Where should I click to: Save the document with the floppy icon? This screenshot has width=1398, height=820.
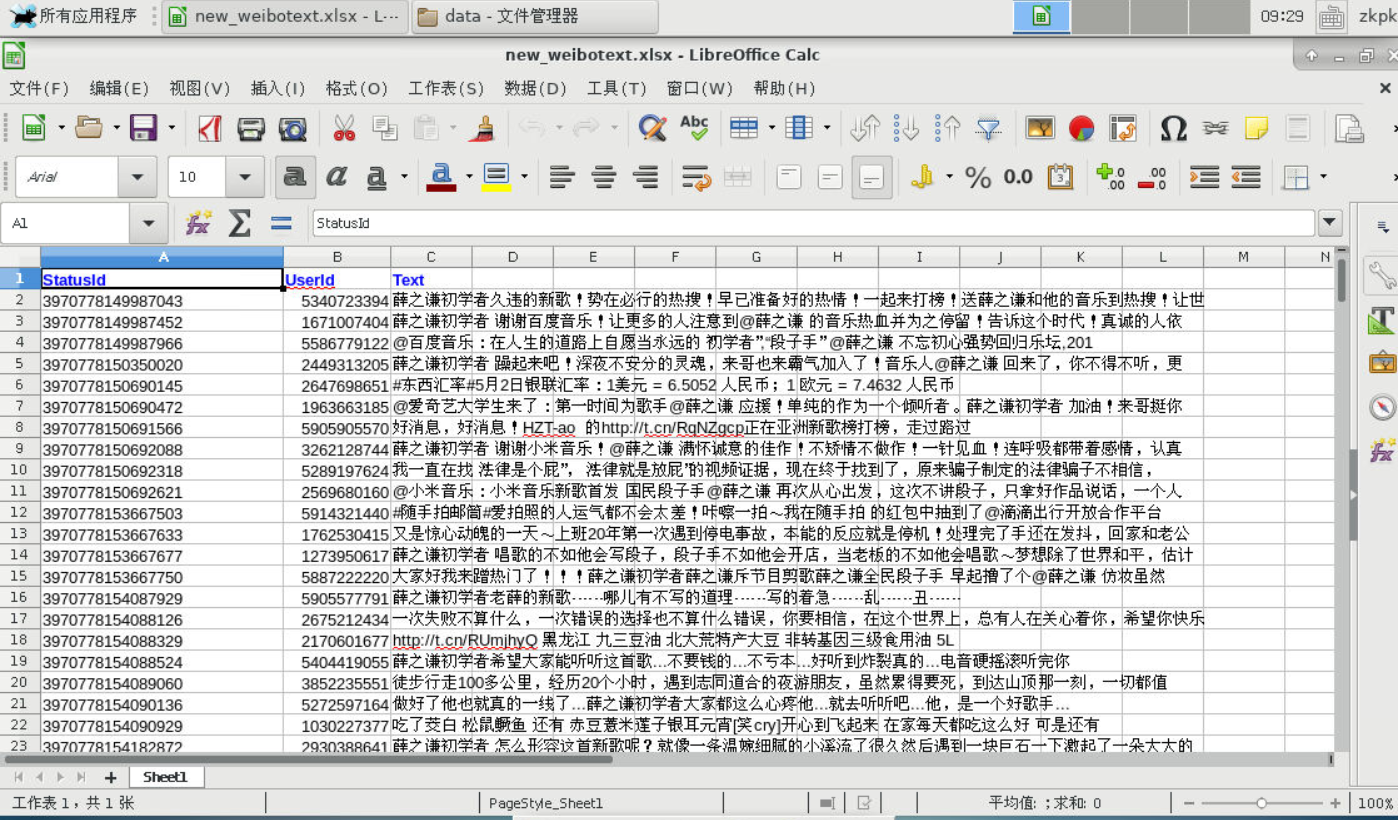click(x=144, y=127)
